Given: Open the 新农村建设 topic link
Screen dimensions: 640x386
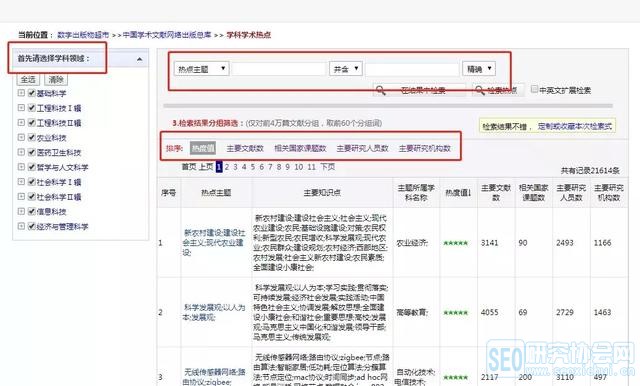Looking at the screenshot, I should tap(214, 242).
